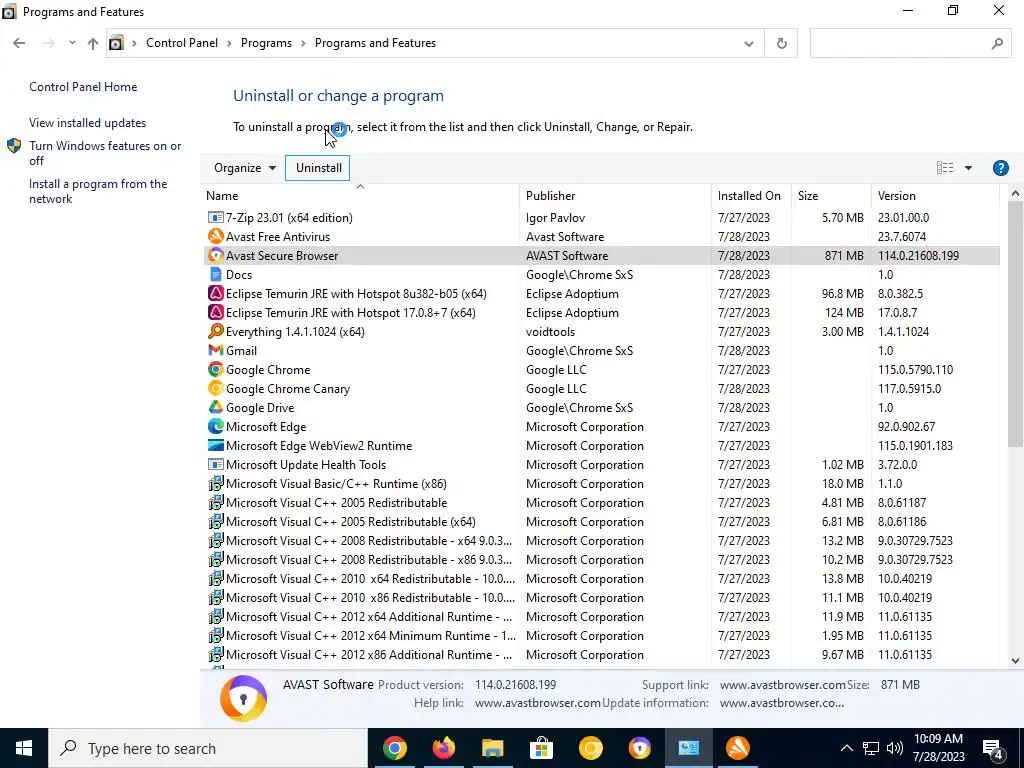1024x768 pixels.
Task: Click the search magnifier icon
Action: (997, 43)
